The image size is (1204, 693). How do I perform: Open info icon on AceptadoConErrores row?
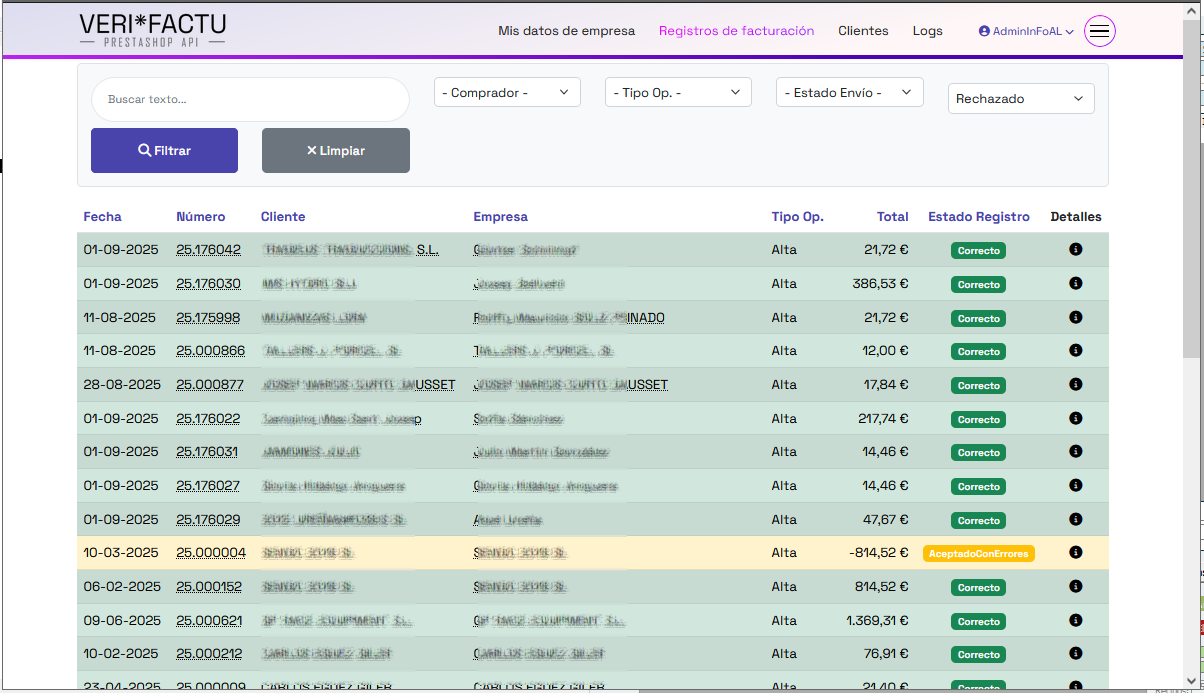[1075, 552]
